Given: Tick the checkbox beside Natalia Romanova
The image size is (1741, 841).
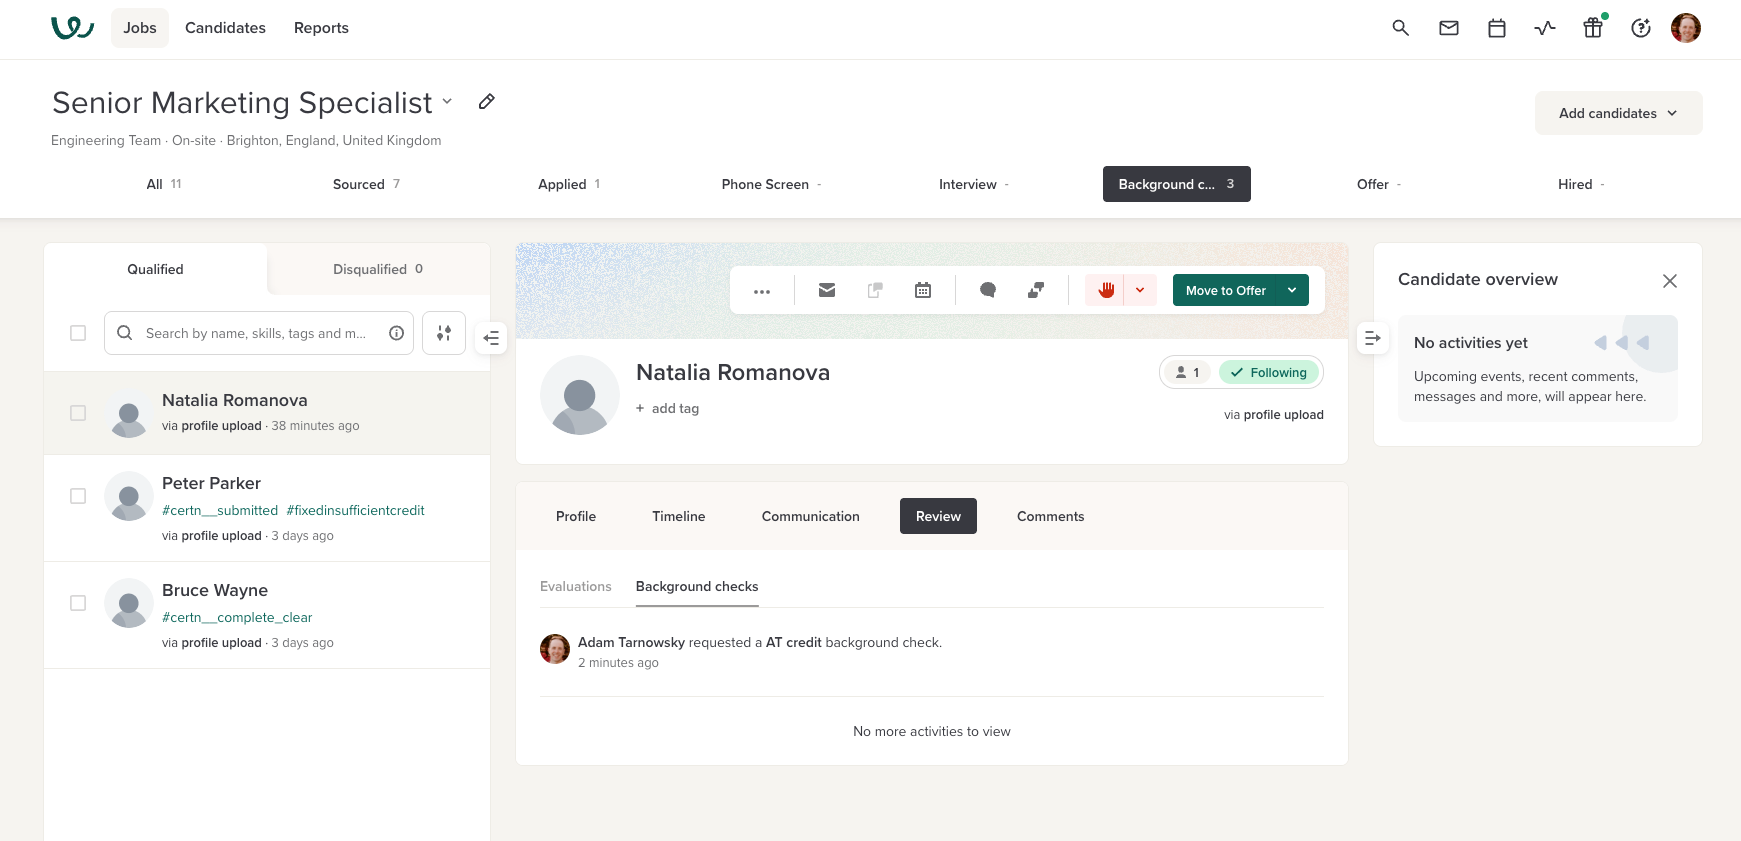Looking at the screenshot, I should click(x=78, y=413).
